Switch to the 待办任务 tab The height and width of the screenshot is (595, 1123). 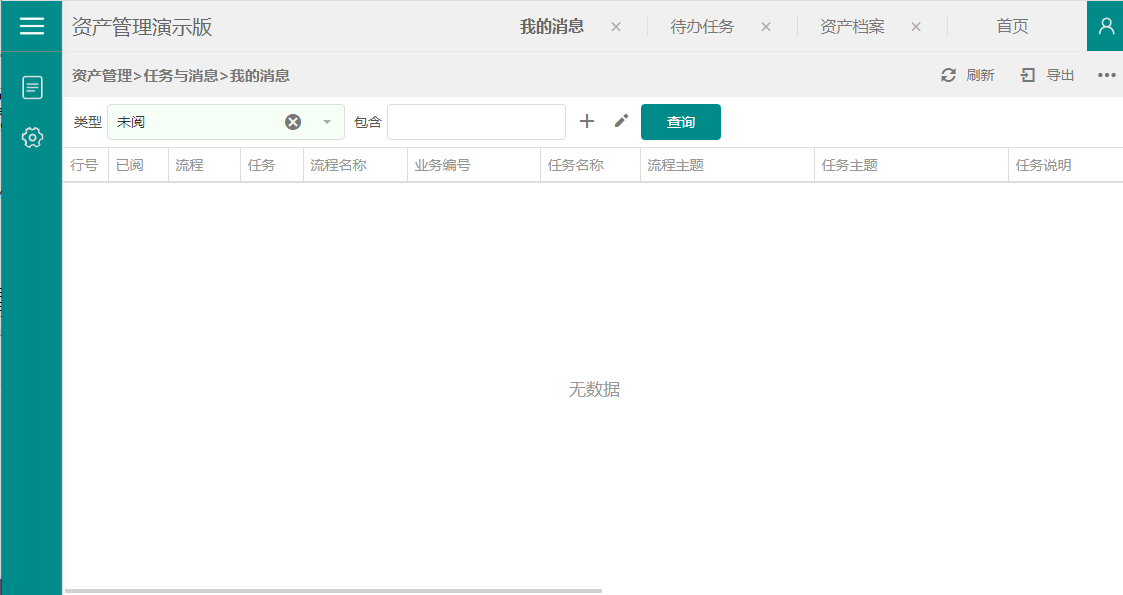pyautogui.click(x=702, y=26)
